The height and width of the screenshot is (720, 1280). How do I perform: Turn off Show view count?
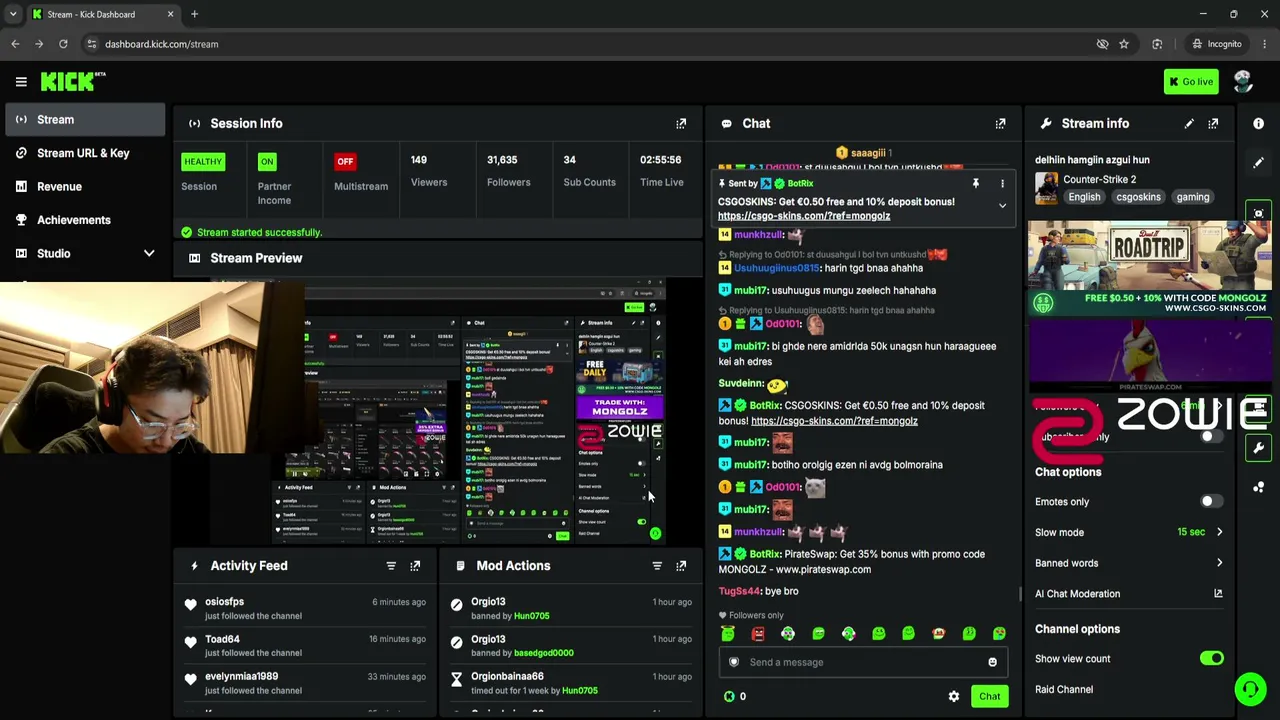pyautogui.click(x=1211, y=659)
